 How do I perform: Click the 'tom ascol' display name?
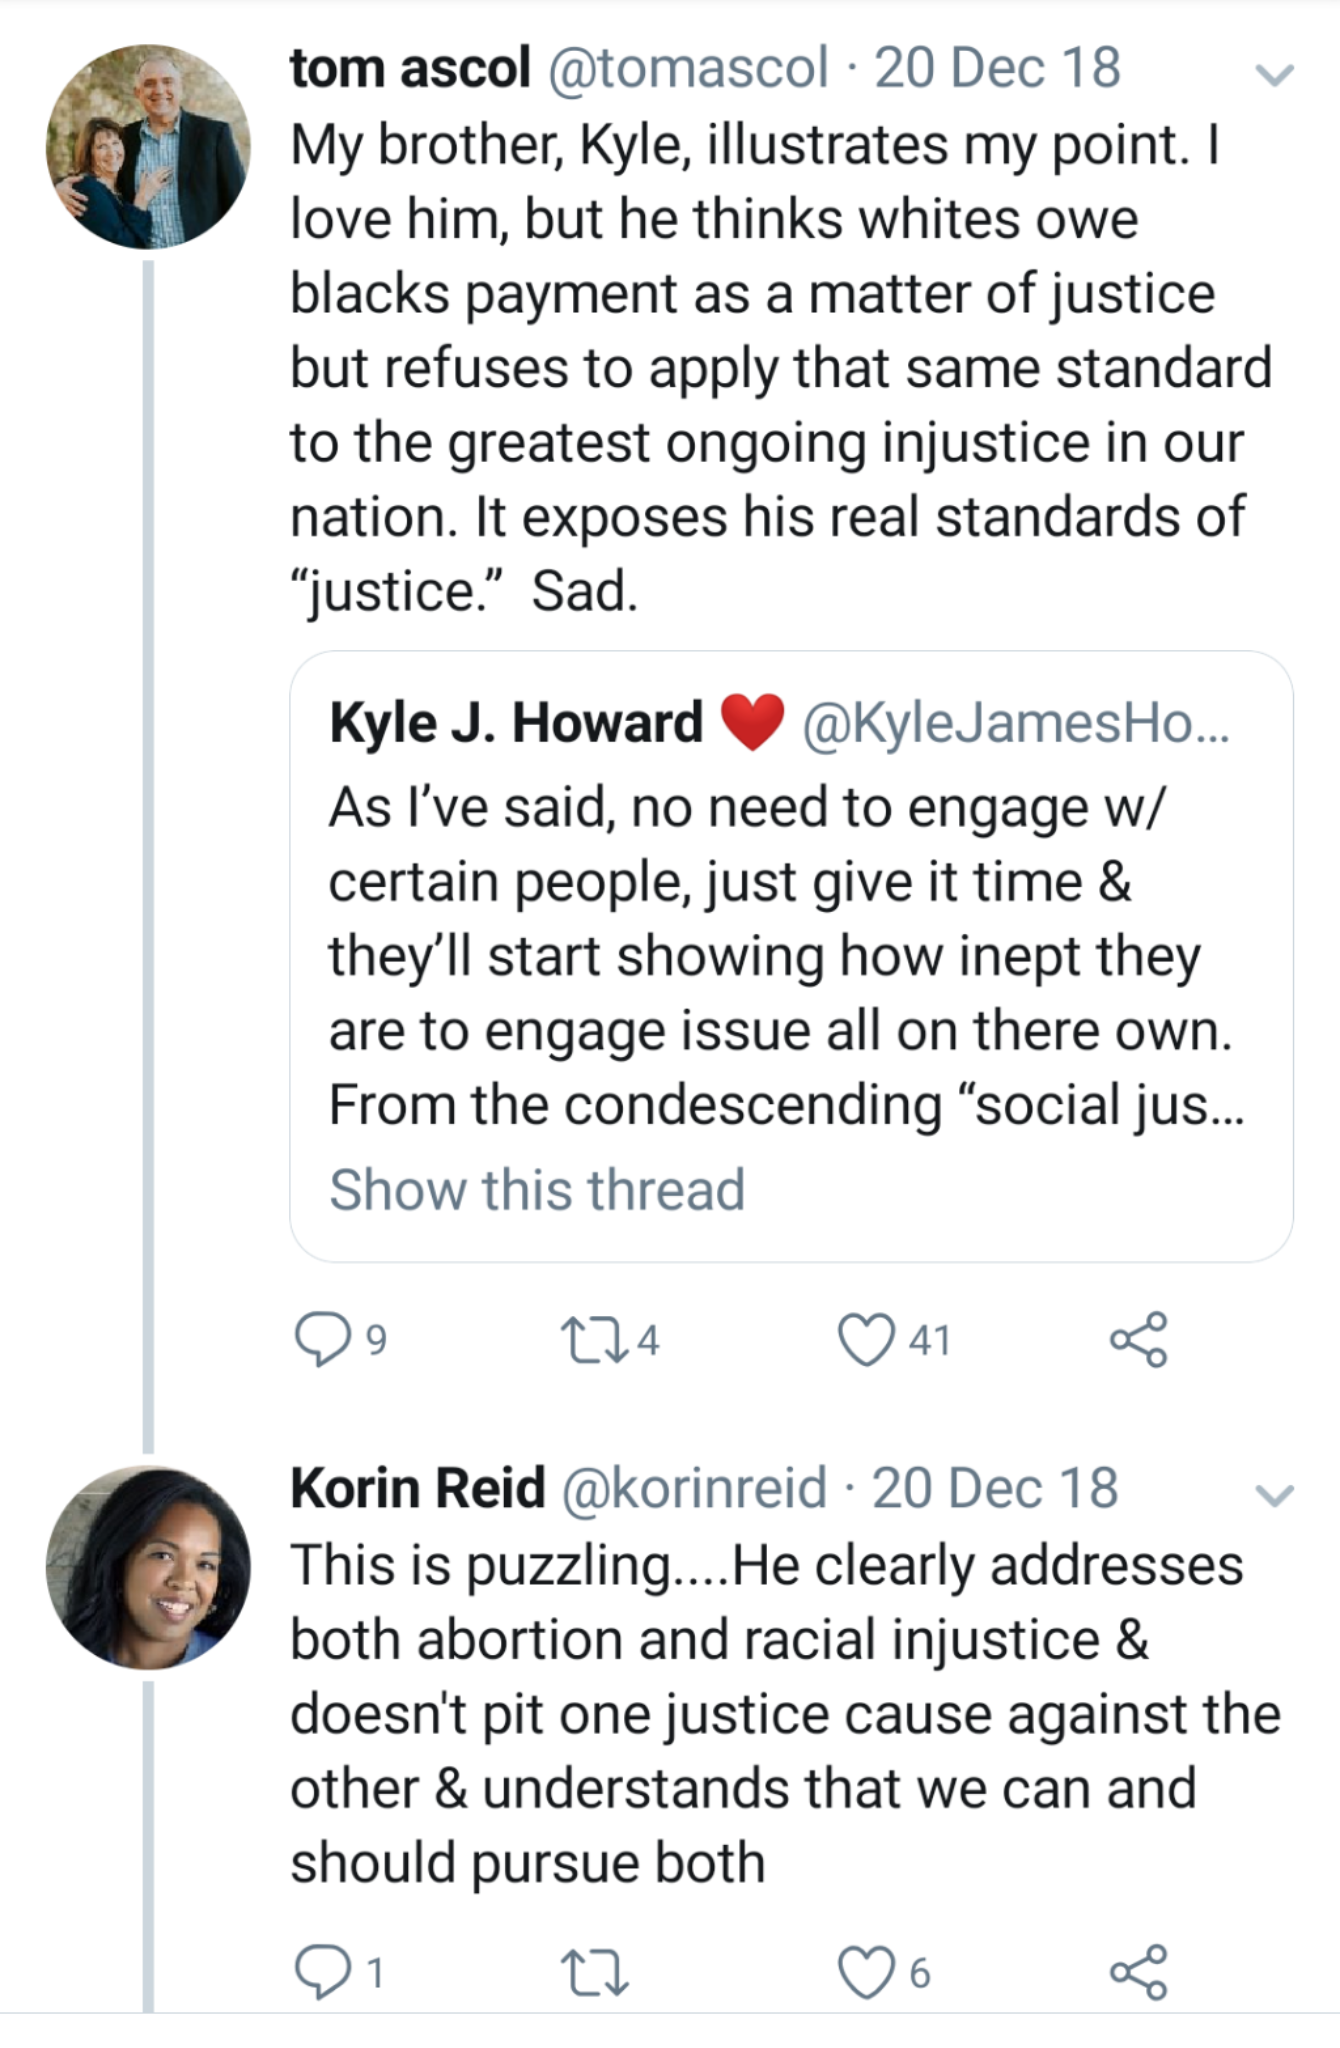(410, 68)
